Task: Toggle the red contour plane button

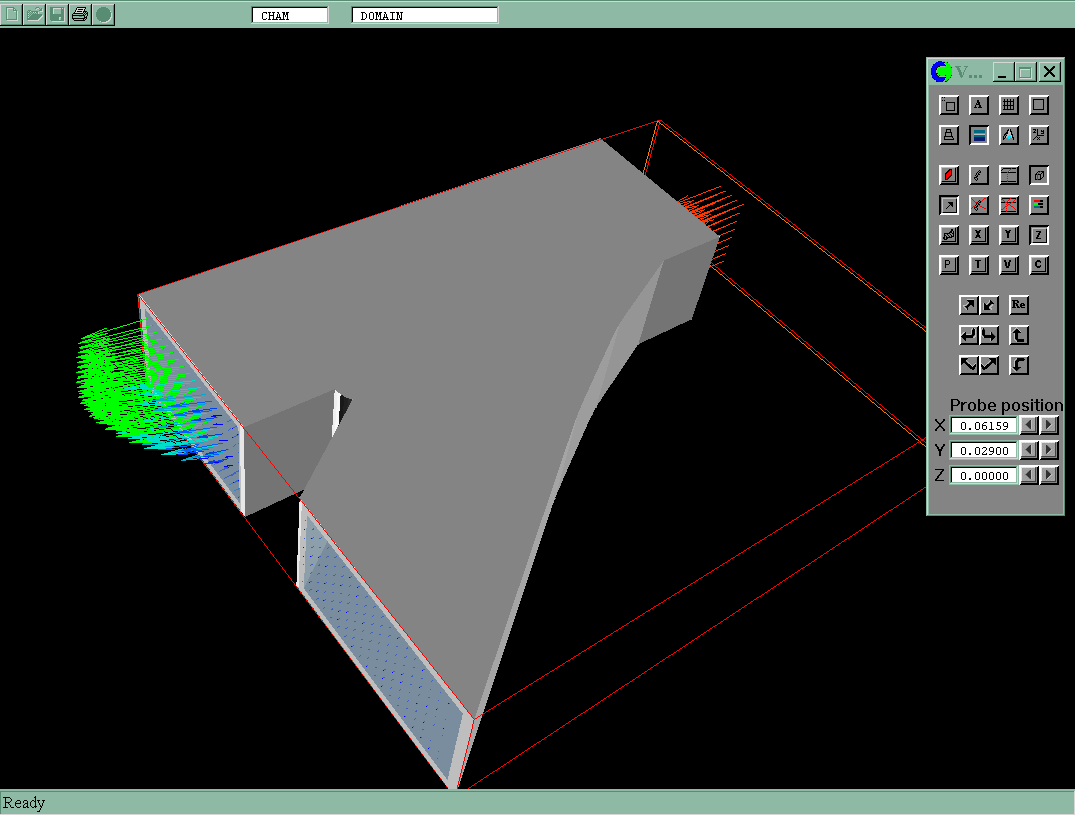Action: click(x=949, y=175)
